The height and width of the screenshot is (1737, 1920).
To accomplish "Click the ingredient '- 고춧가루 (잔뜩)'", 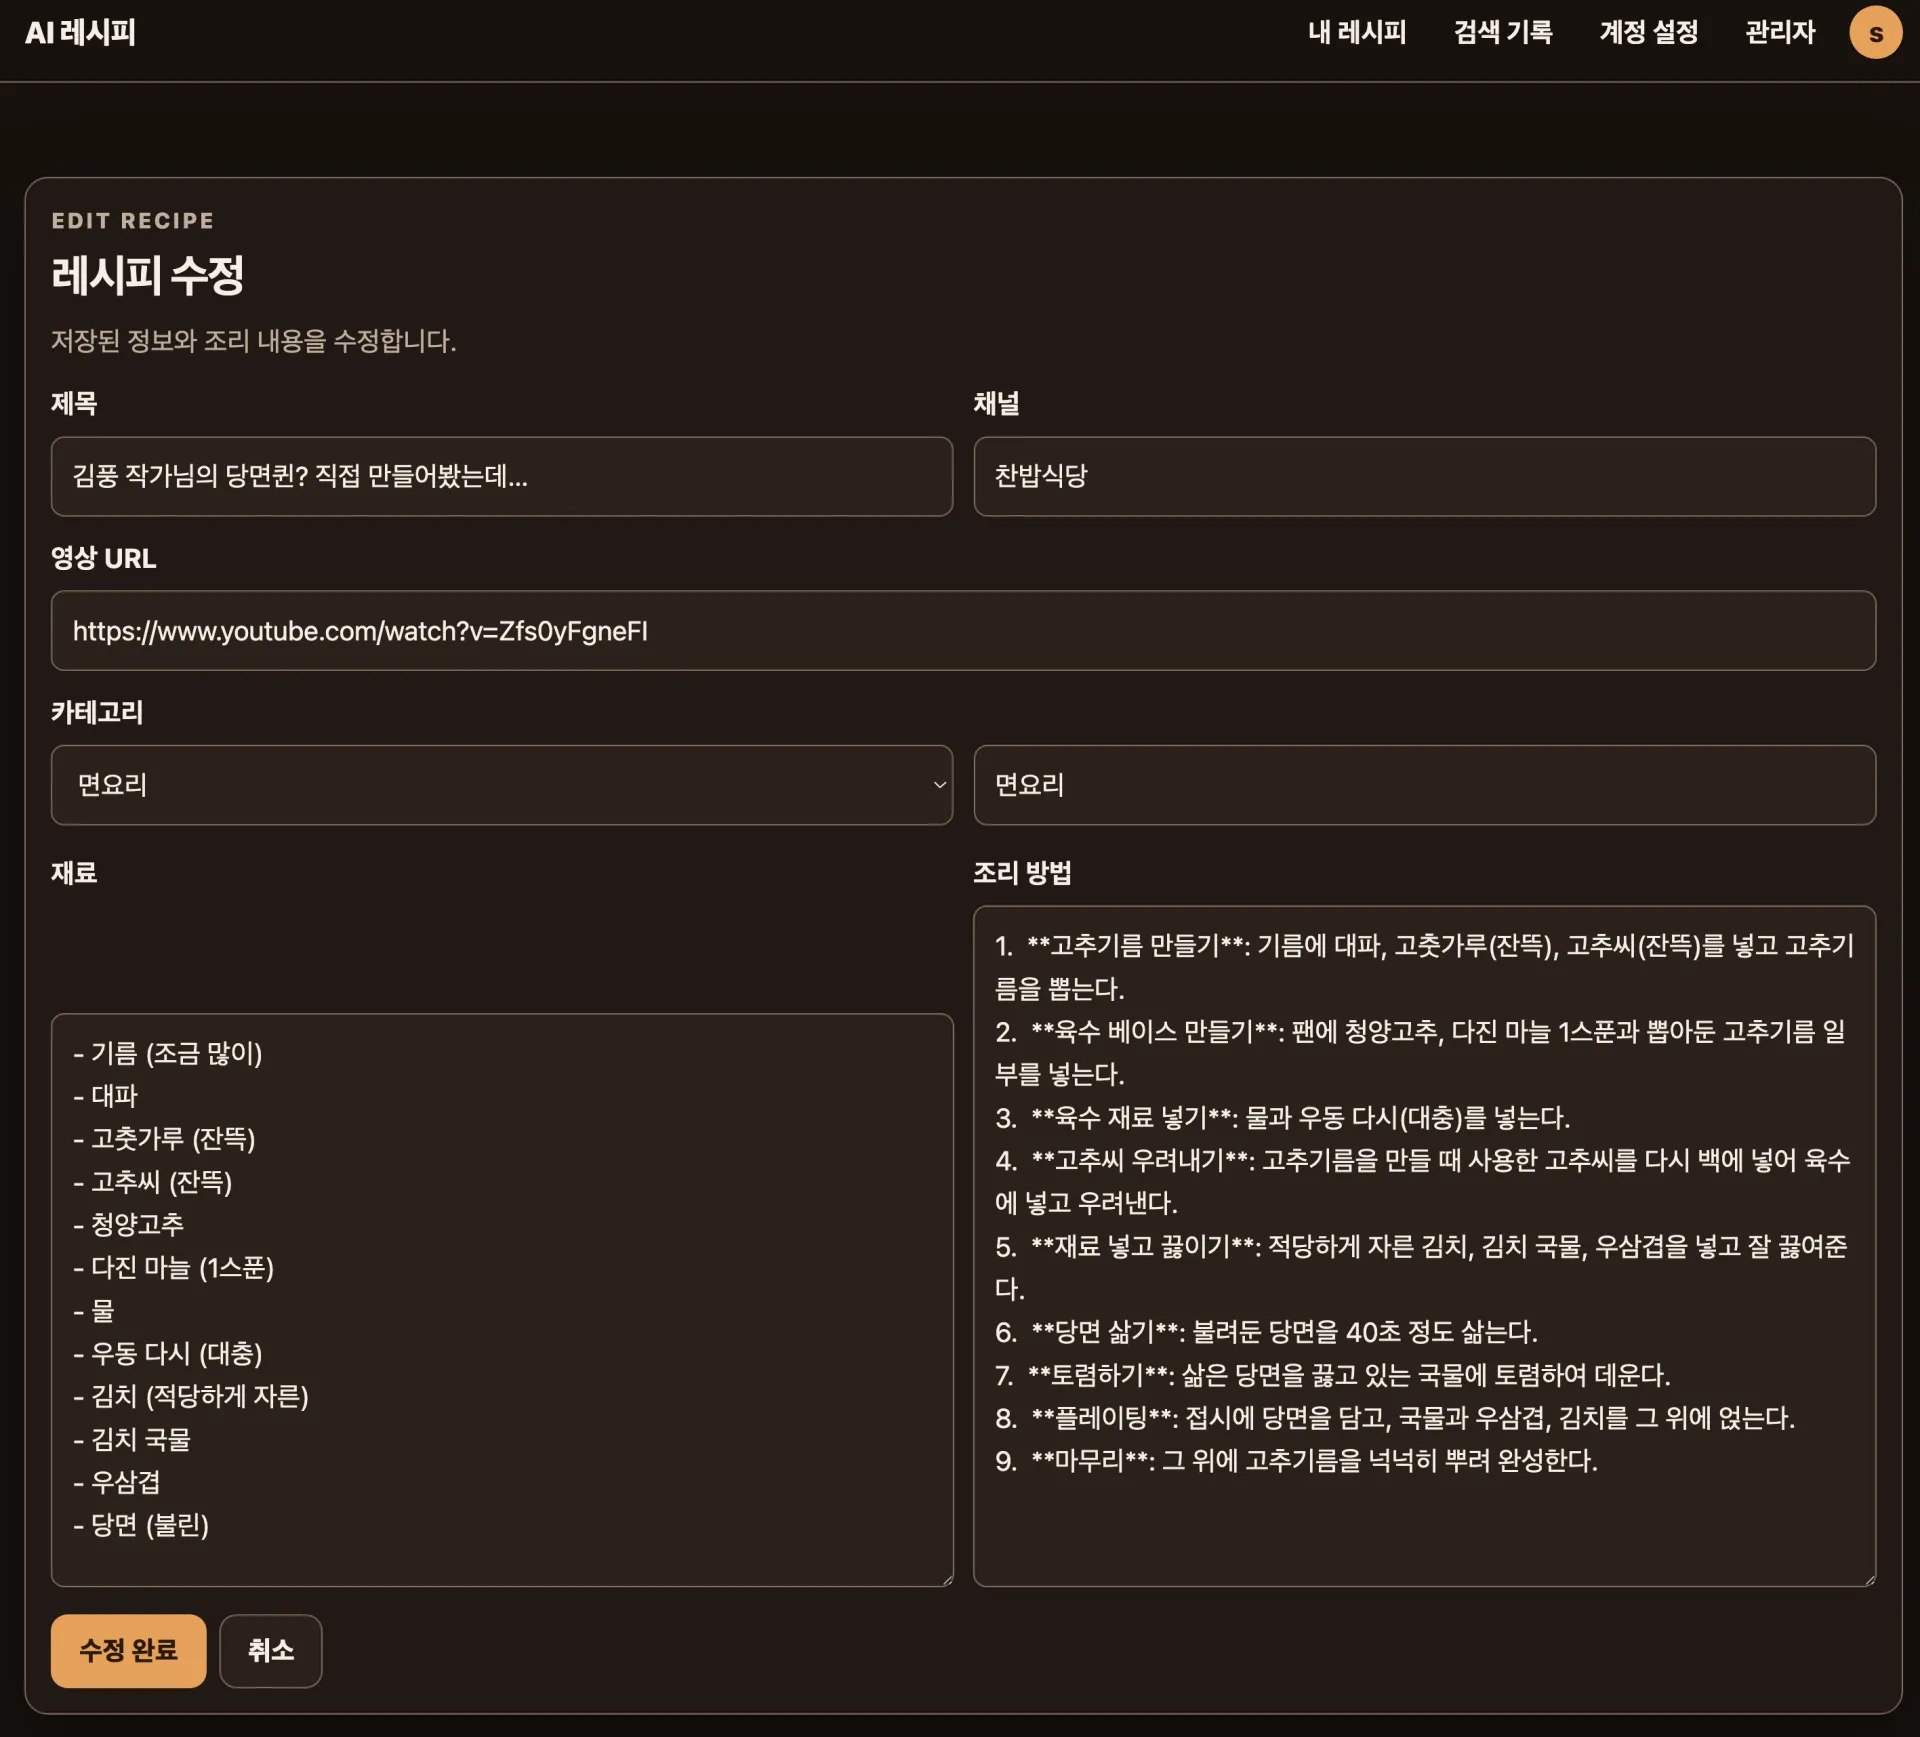I will [x=164, y=1139].
